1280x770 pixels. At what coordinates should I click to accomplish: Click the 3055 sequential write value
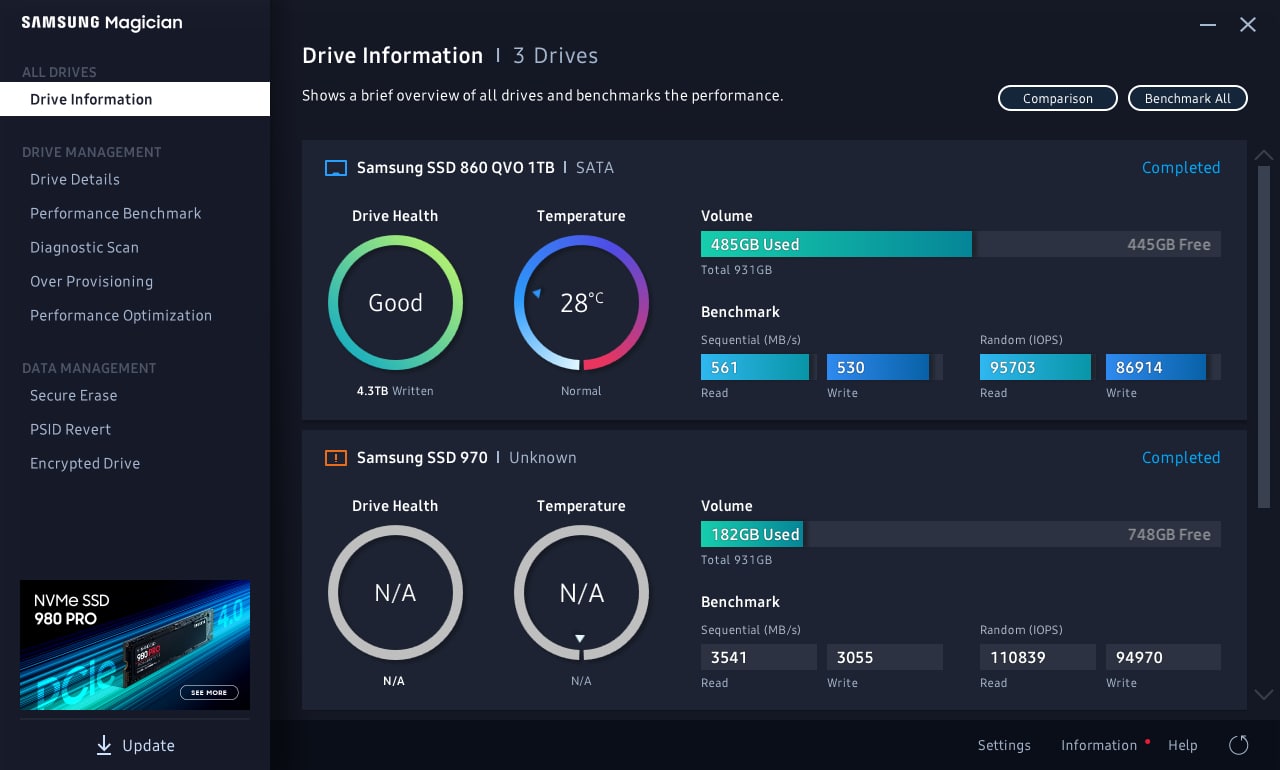click(x=884, y=657)
